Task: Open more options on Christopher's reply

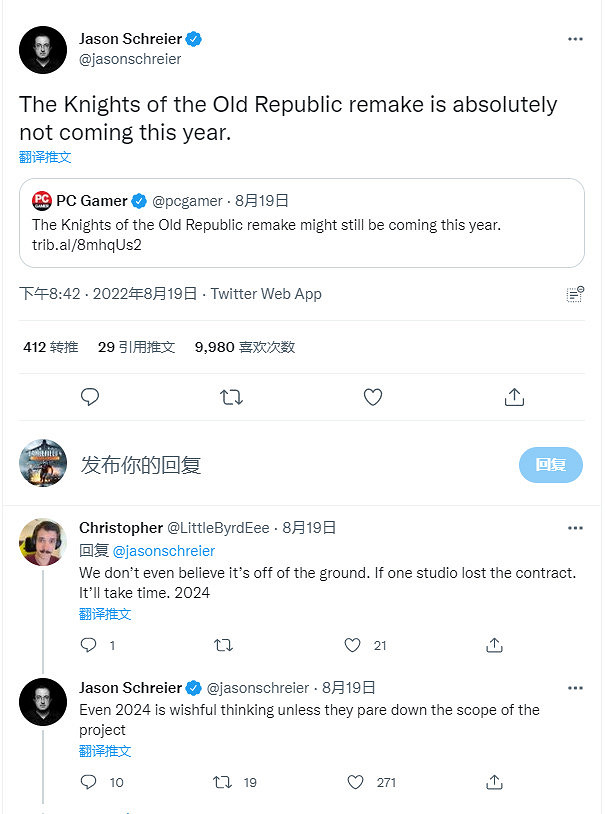Action: [575, 527]
